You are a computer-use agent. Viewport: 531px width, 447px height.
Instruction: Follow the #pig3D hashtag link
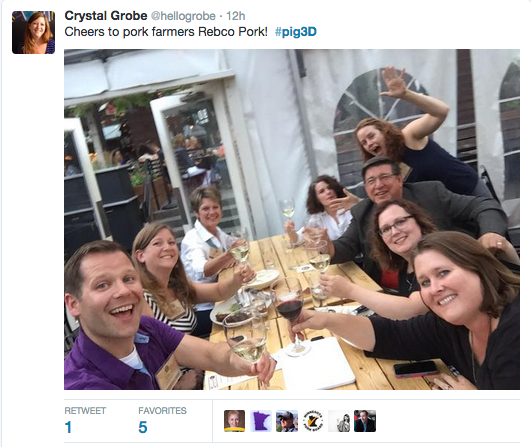click(296, 32)
